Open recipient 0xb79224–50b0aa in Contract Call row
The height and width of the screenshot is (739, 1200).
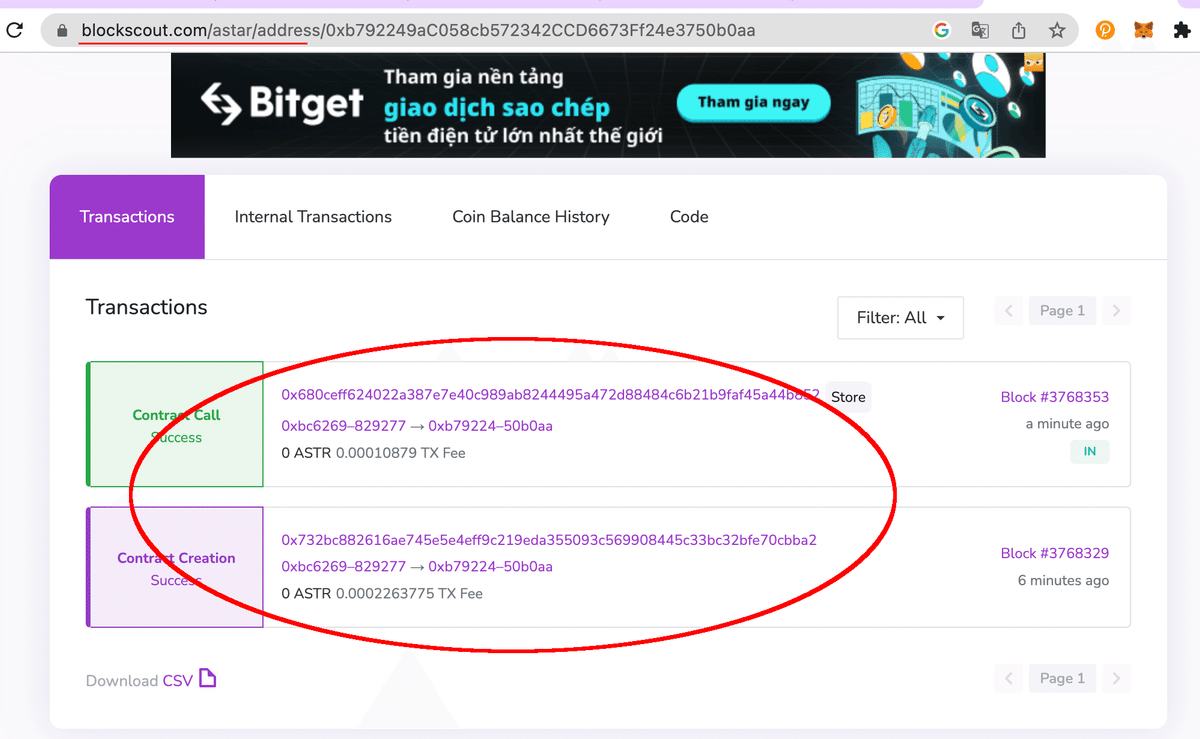490,426
